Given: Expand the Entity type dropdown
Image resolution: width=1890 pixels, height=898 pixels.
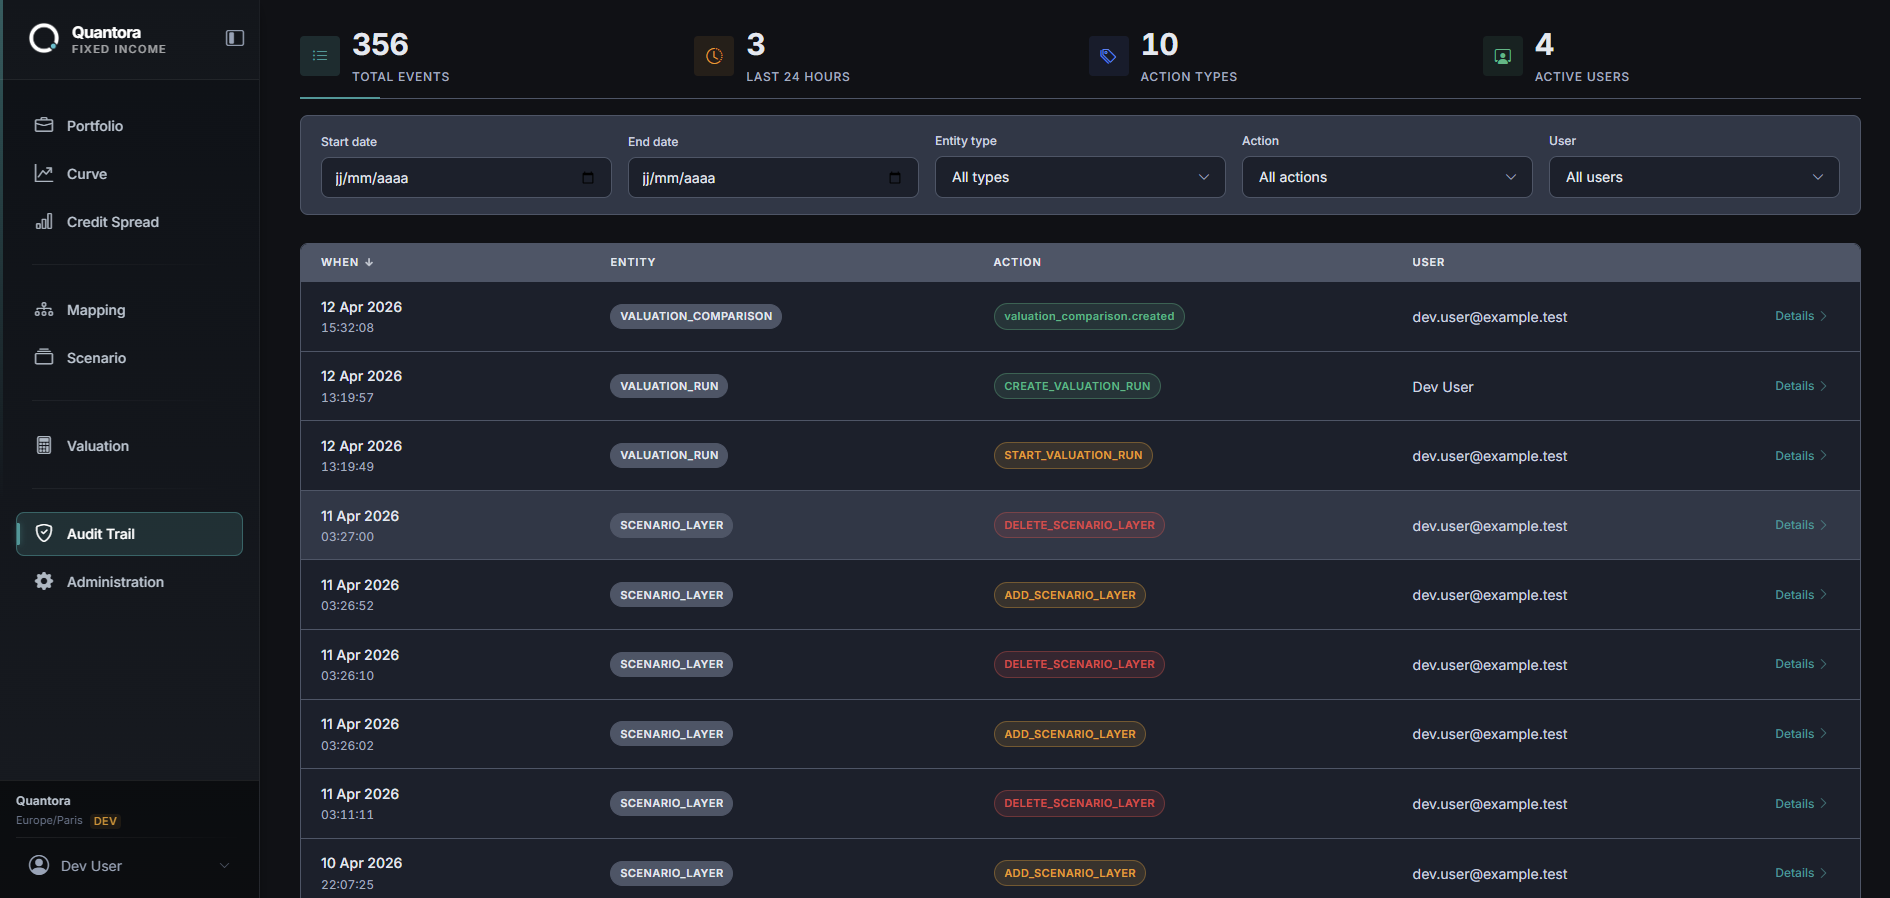Looking at the screenshot, I should (x=1080, y=177).
